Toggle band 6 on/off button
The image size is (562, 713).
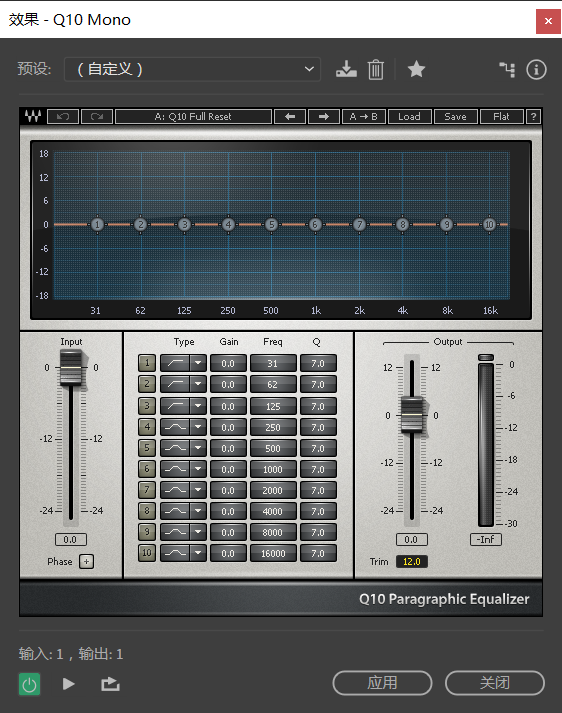147,469
